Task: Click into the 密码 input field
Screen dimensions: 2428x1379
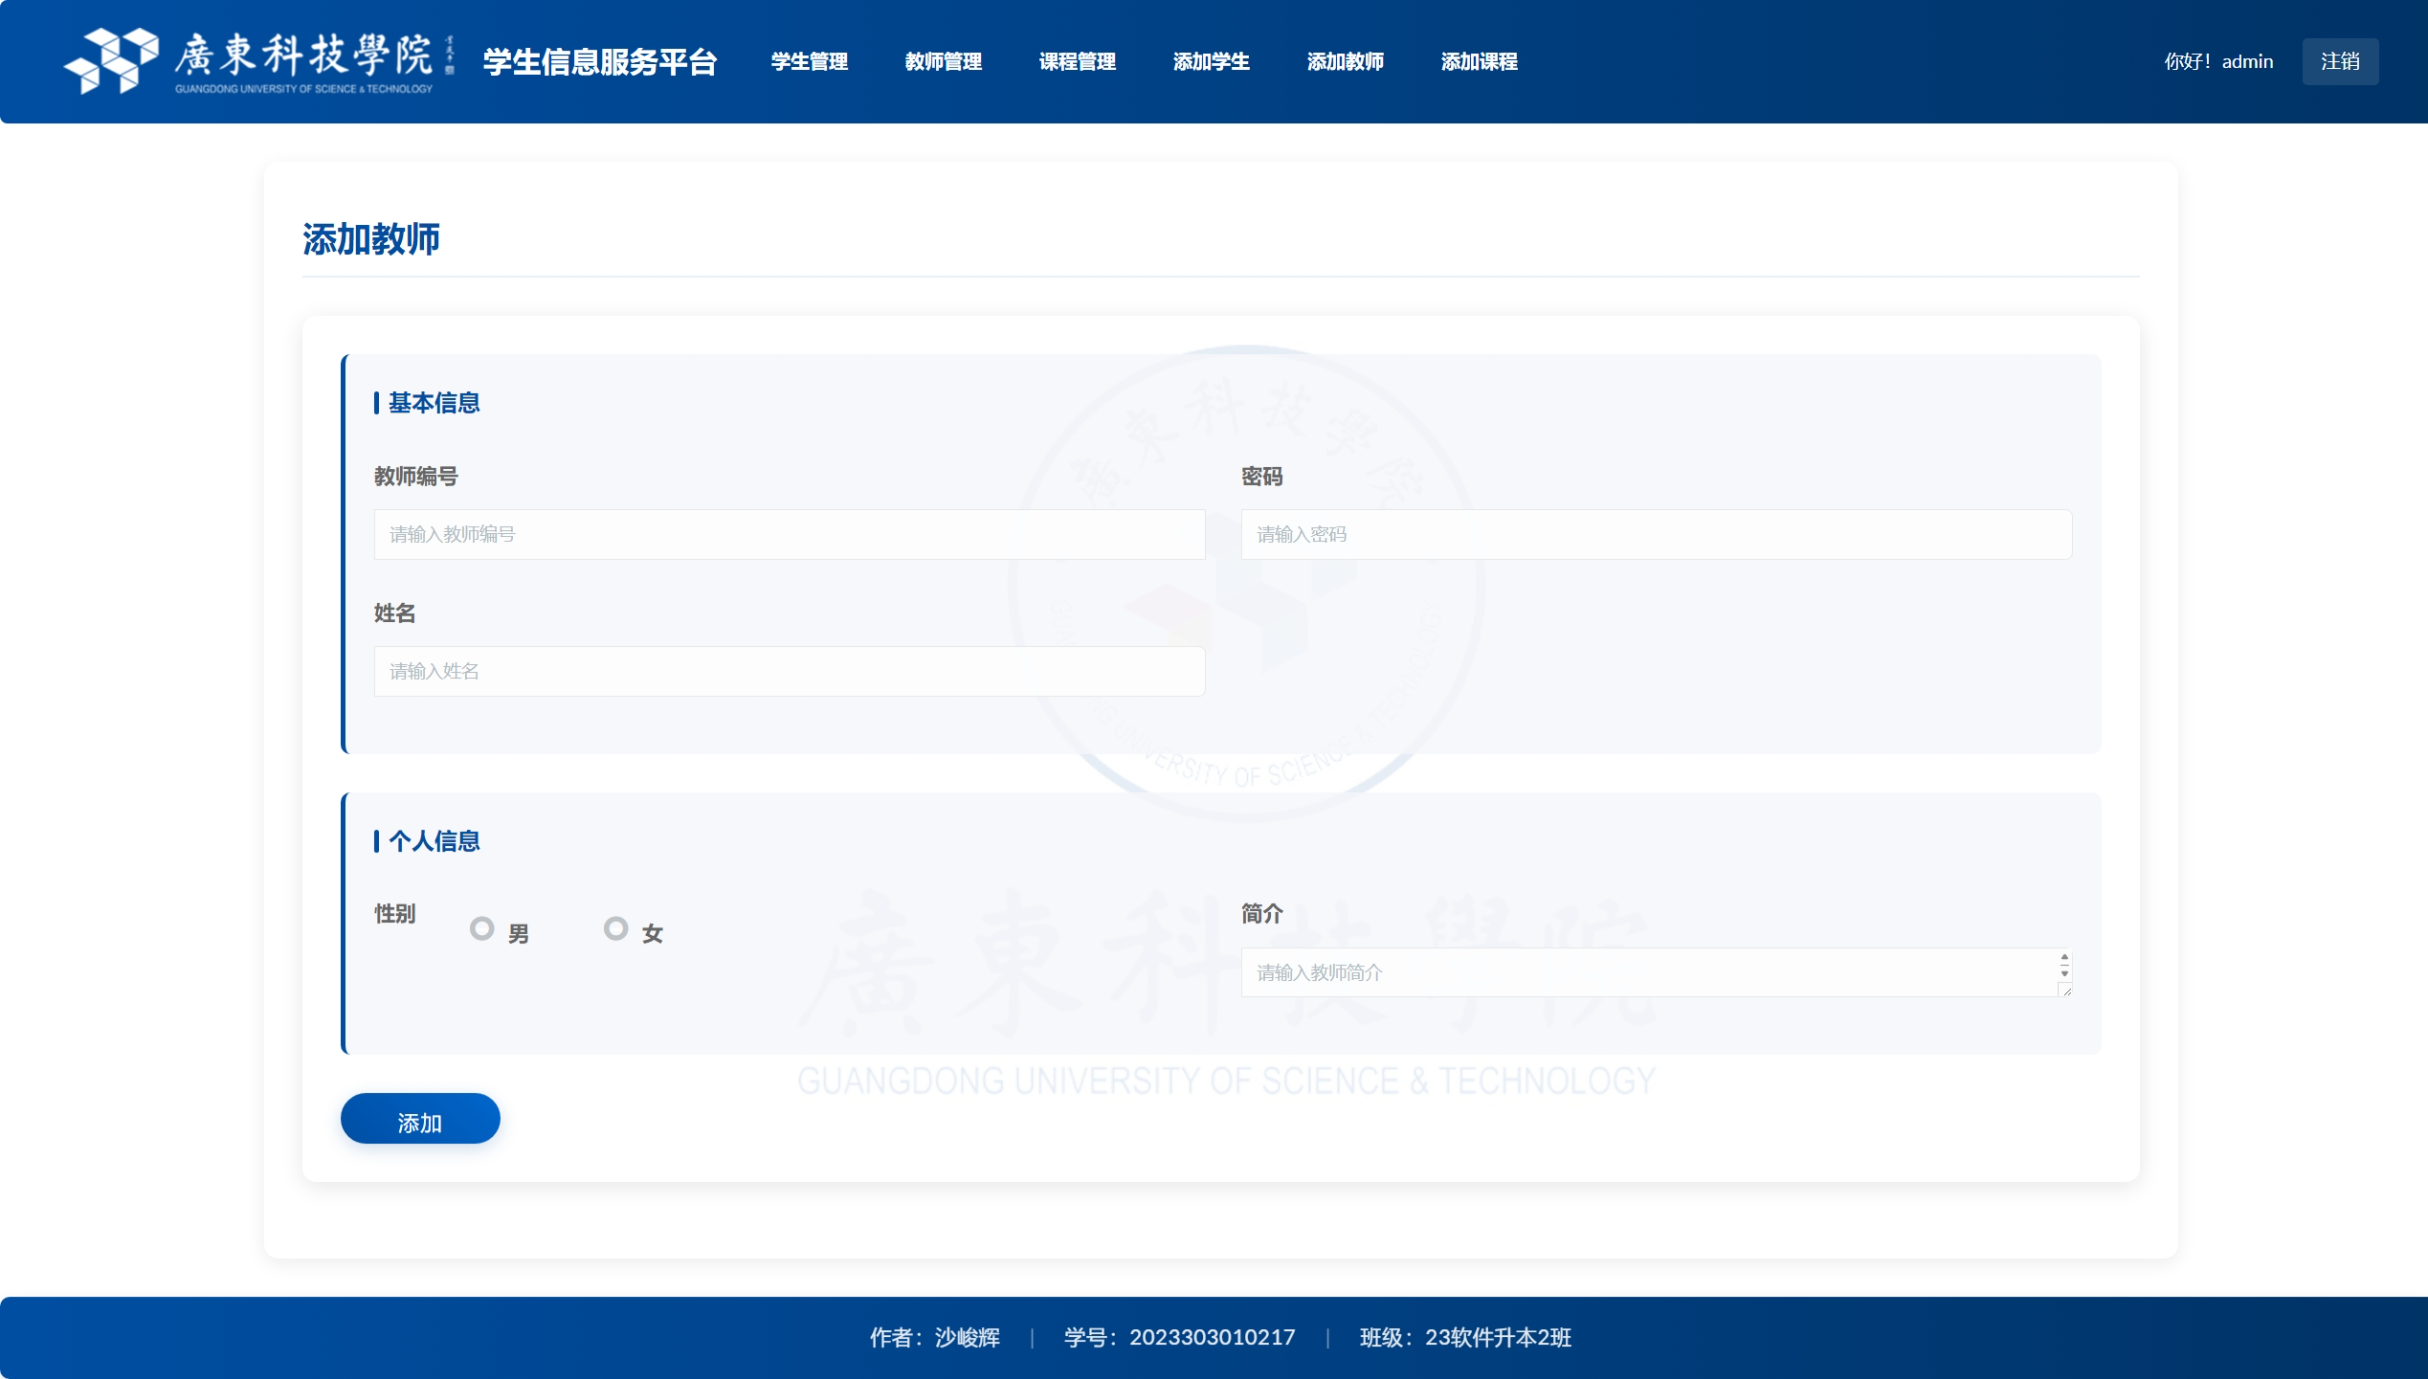Action: click(1655, 534)
